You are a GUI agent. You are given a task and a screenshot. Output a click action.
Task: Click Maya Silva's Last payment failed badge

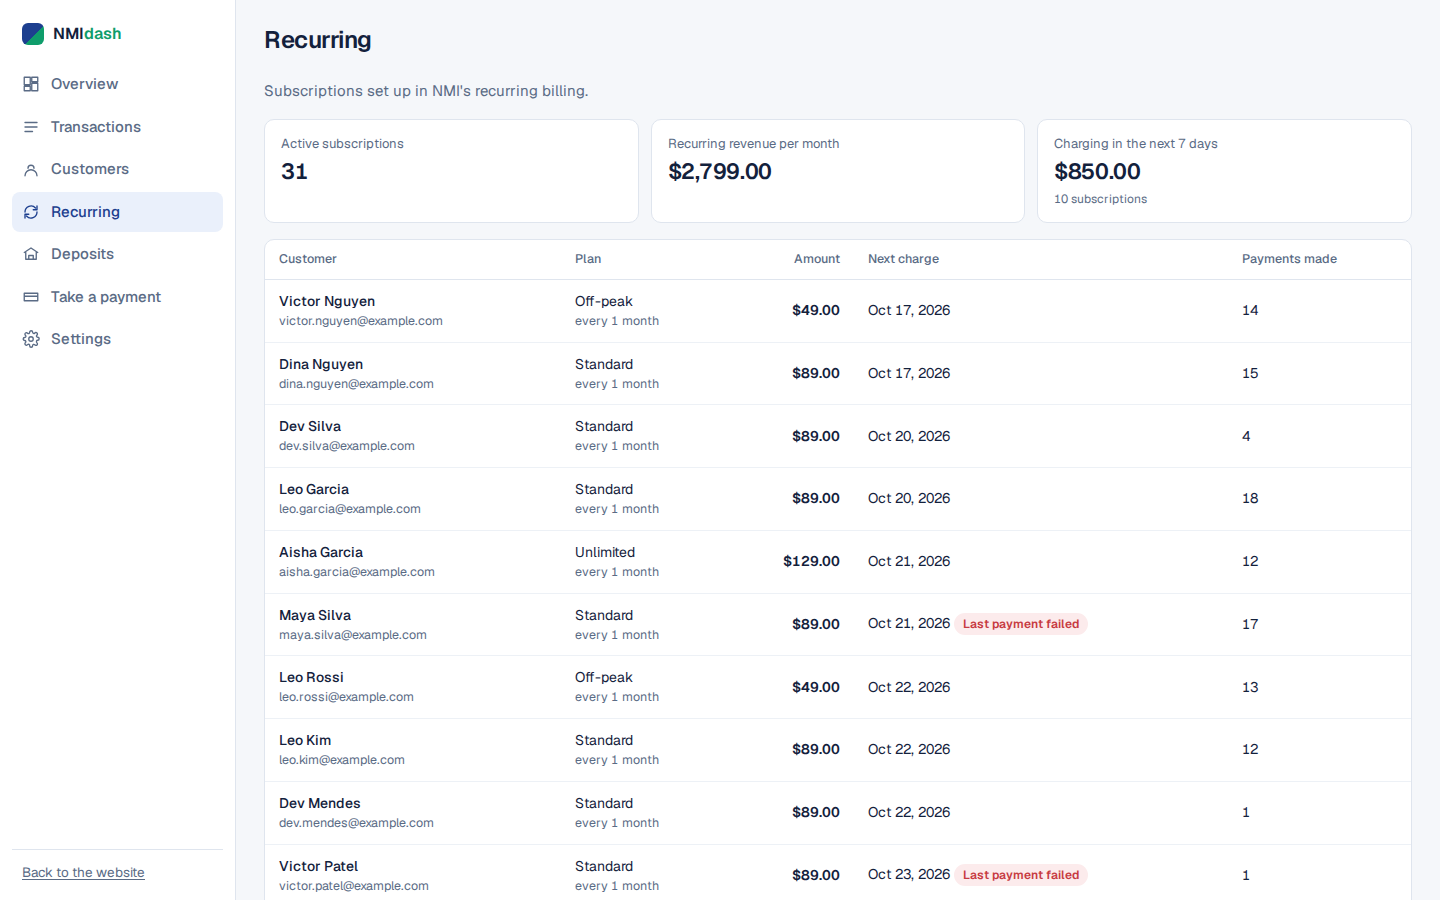(1021, 624)
